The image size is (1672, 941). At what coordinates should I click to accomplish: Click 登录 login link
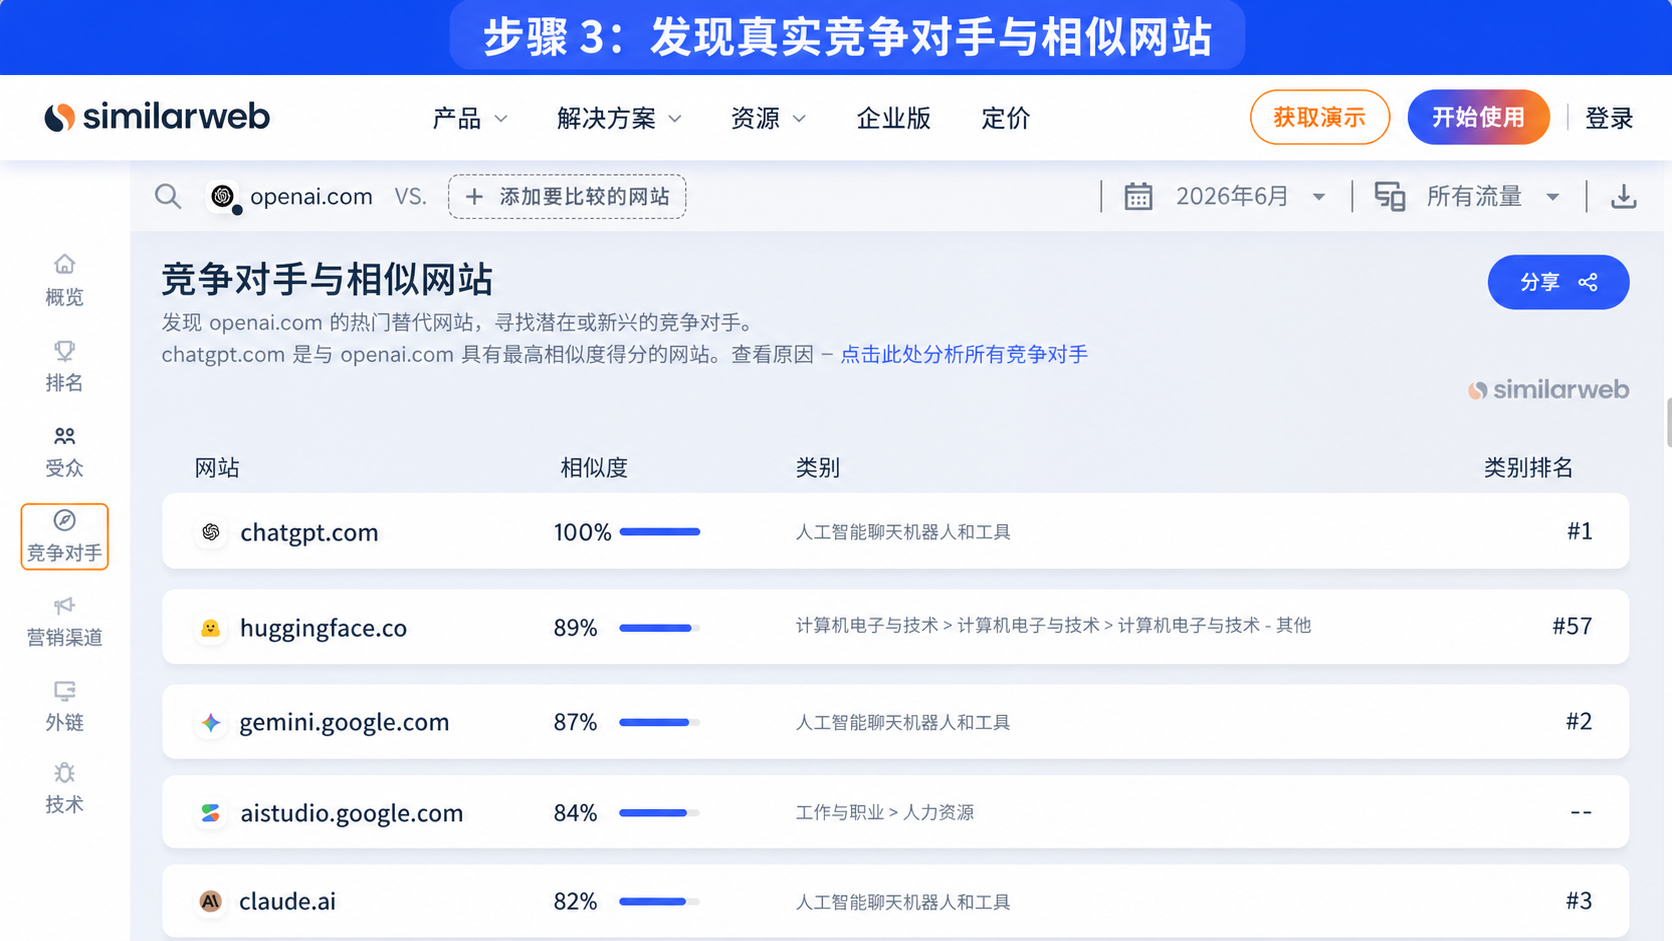[1609, 118]
